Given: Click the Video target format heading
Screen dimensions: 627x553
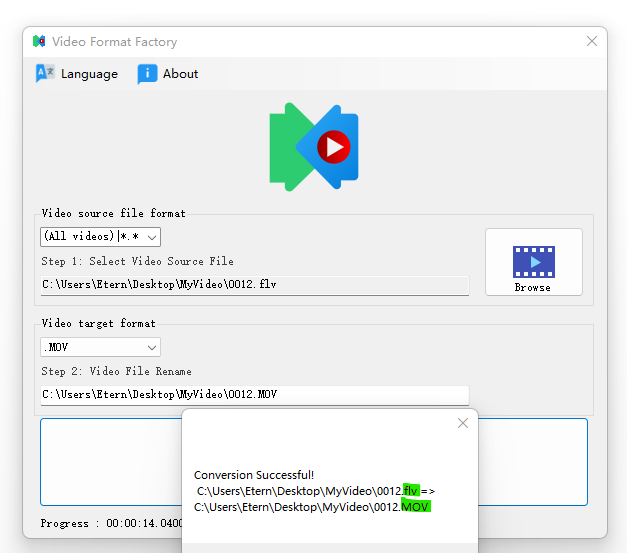Looking at the screenshot, I should pos(98,323).
